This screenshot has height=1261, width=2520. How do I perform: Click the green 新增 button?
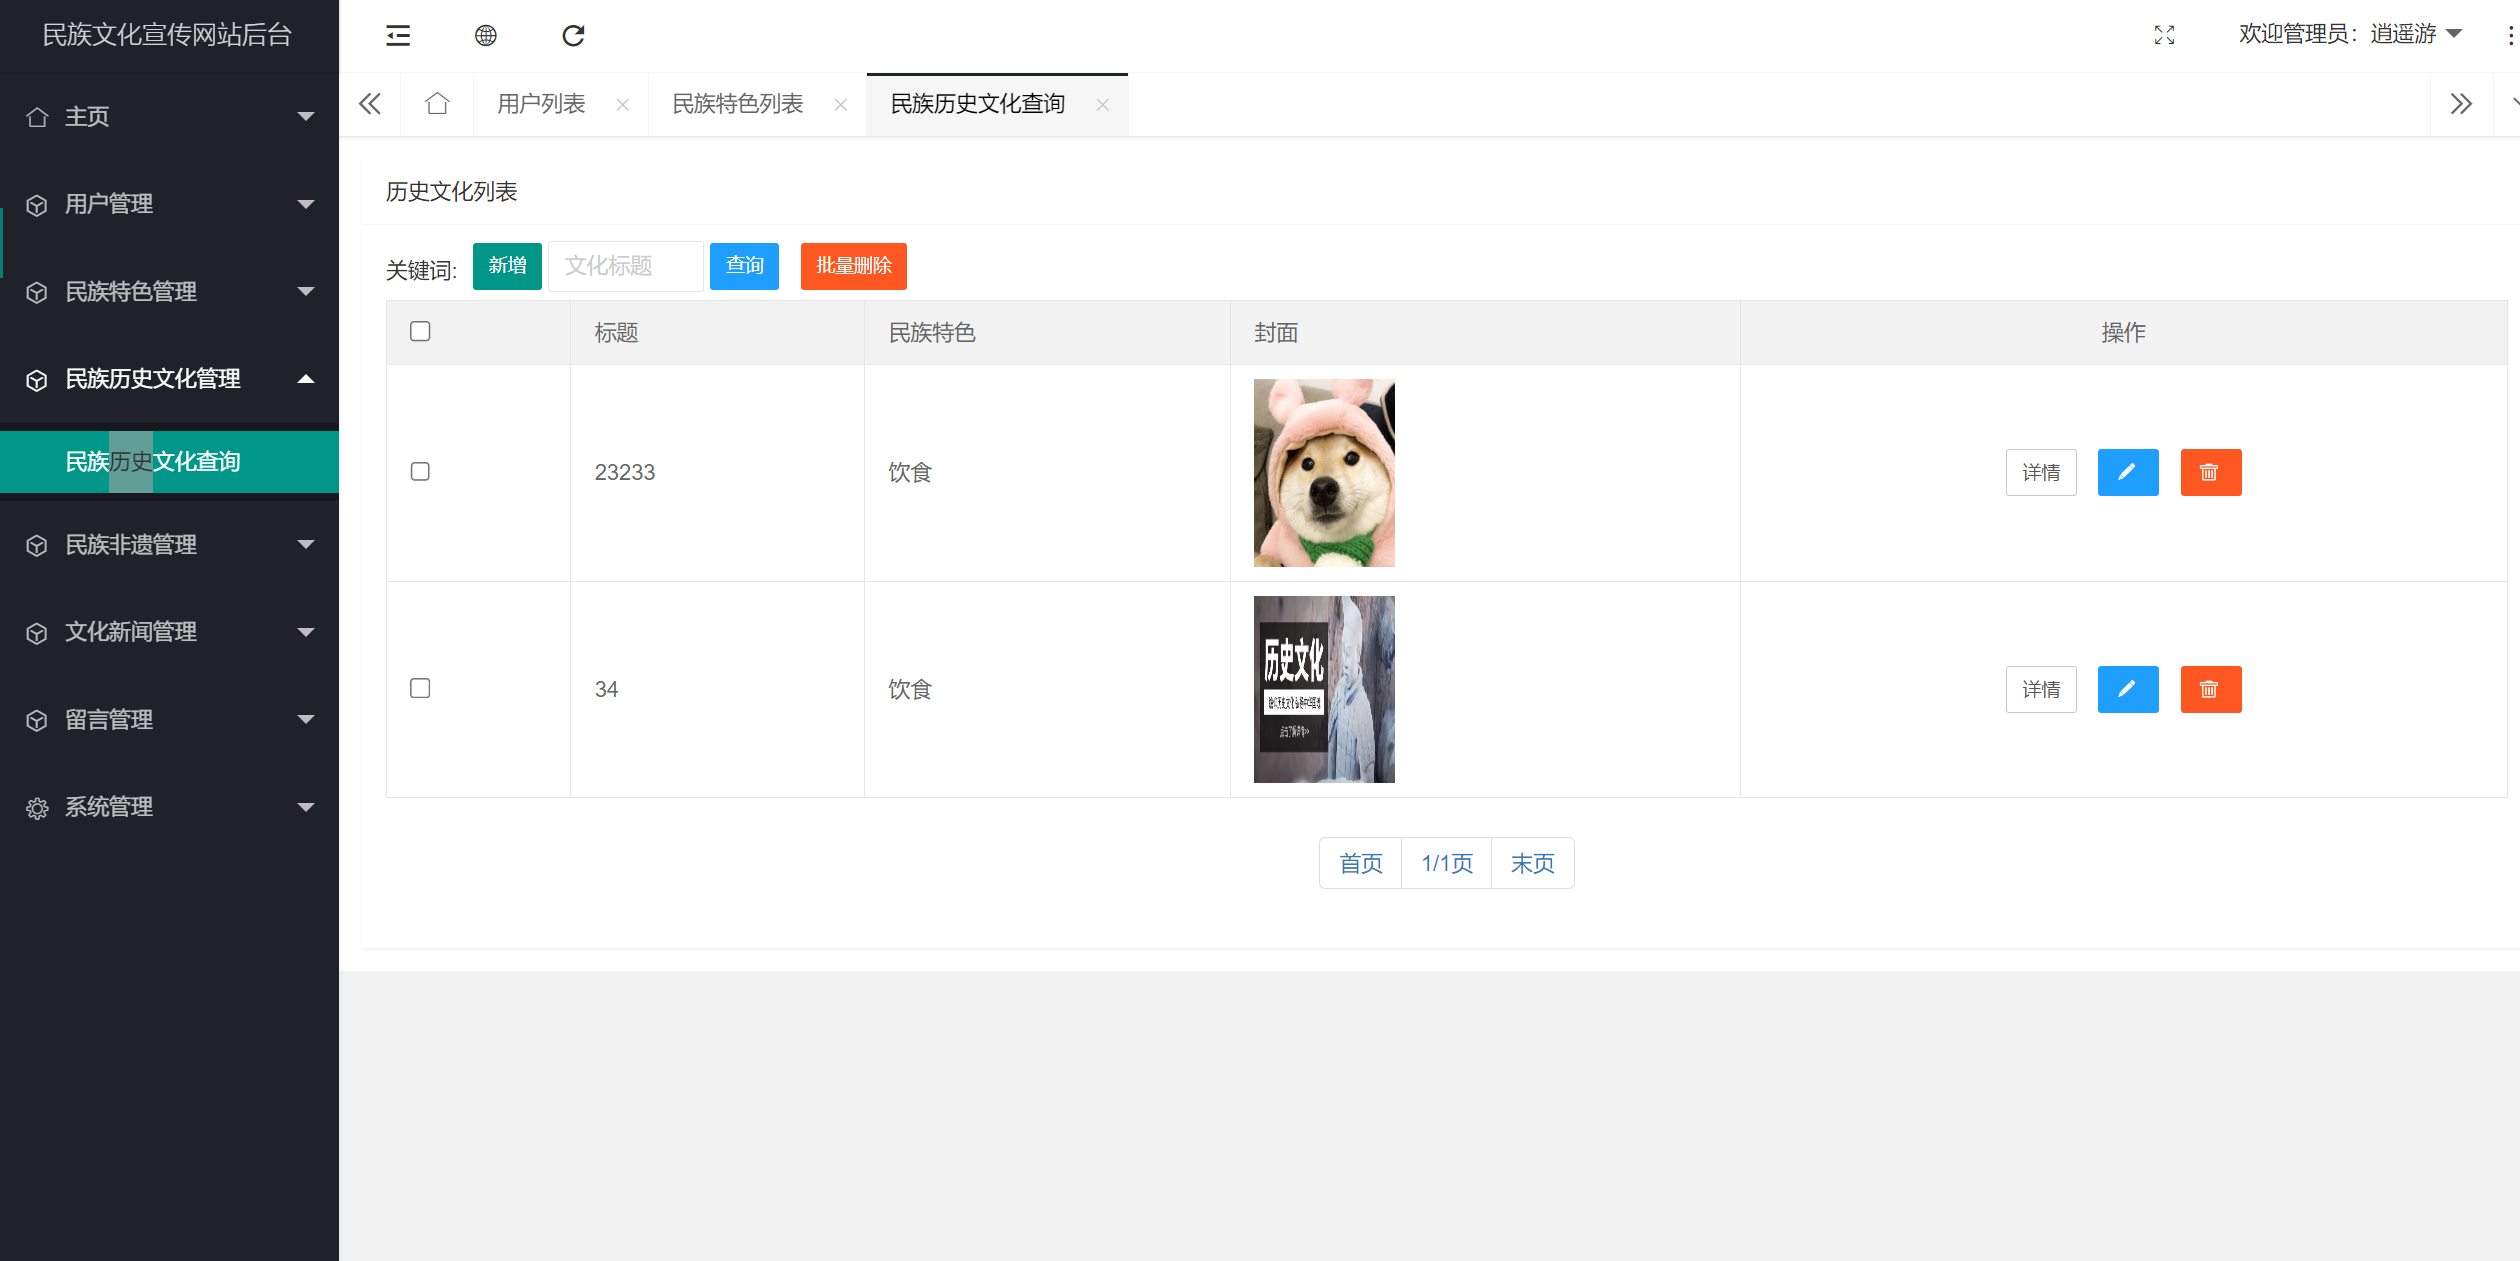(507, 266)
